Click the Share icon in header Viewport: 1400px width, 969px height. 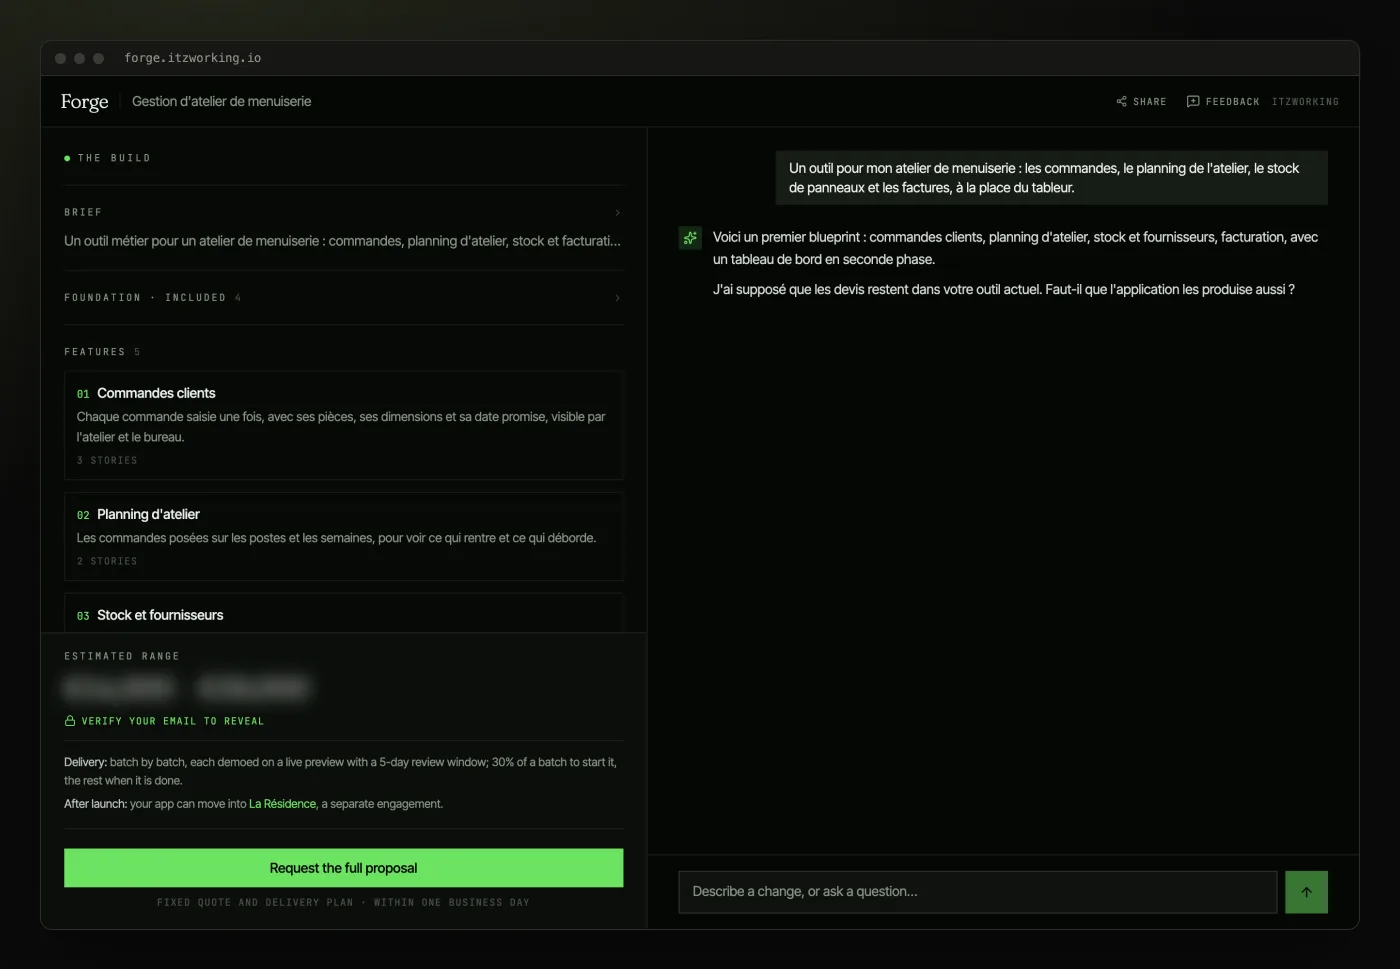click(x=1121, y=101)
